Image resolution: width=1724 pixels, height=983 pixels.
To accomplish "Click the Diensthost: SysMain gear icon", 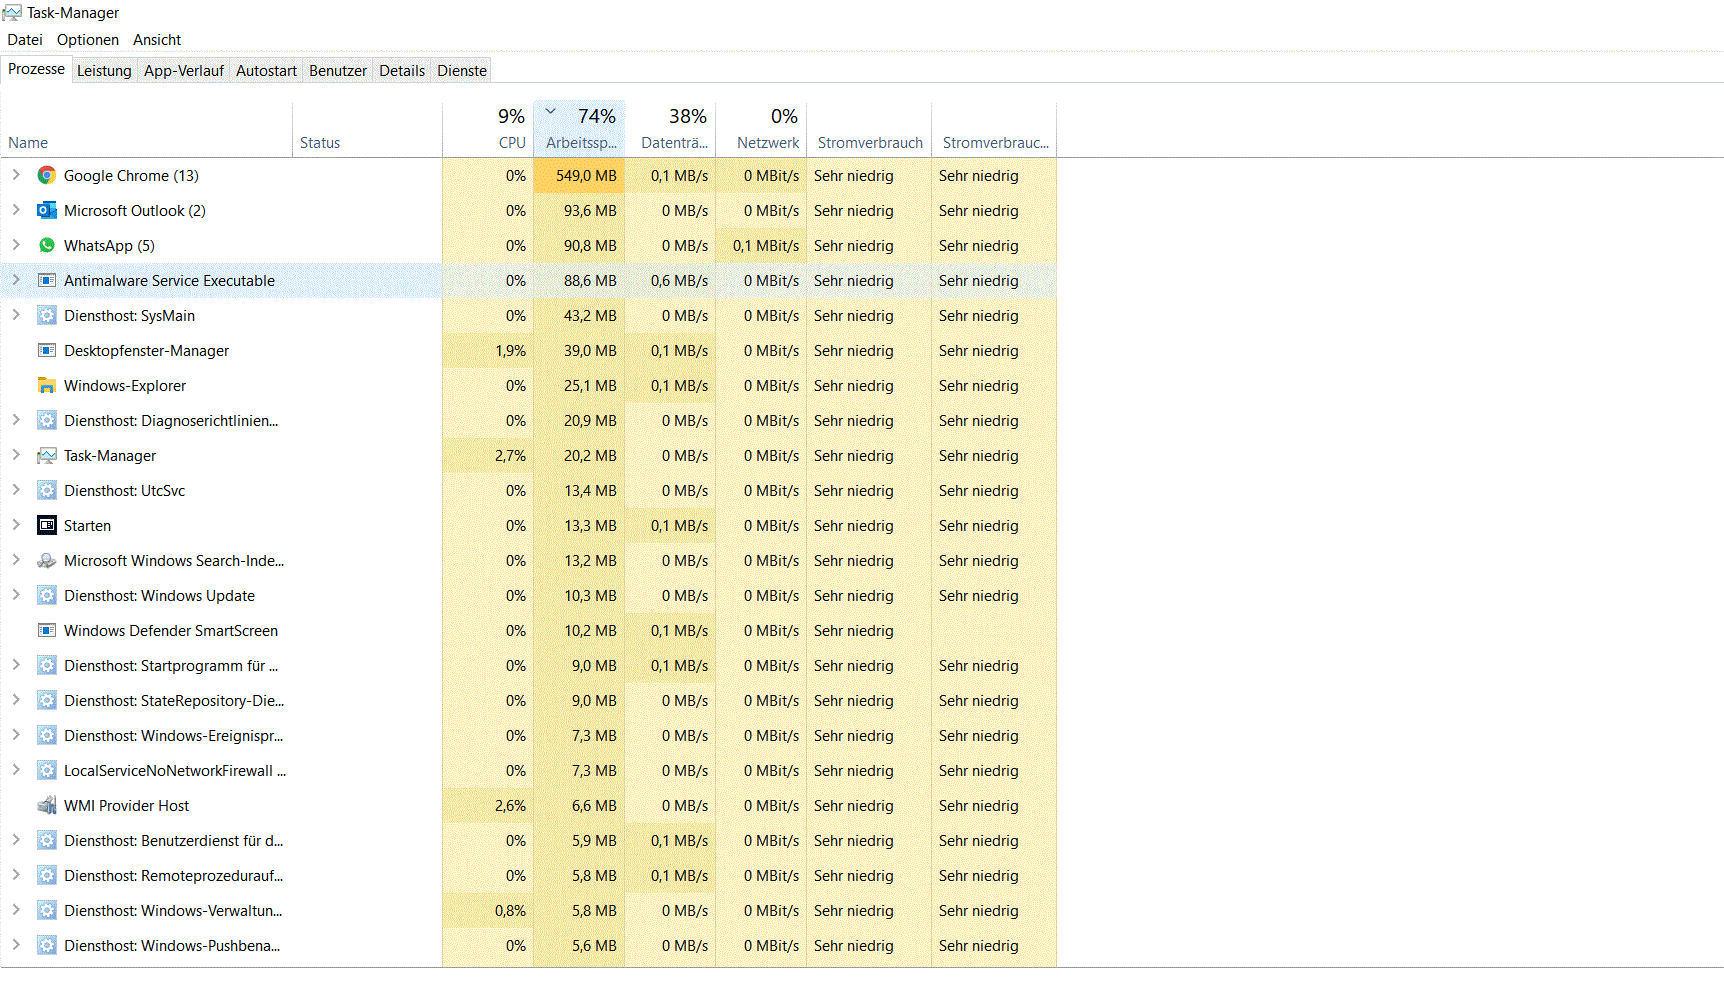I will pyautogui.click(x=47, y=316).
